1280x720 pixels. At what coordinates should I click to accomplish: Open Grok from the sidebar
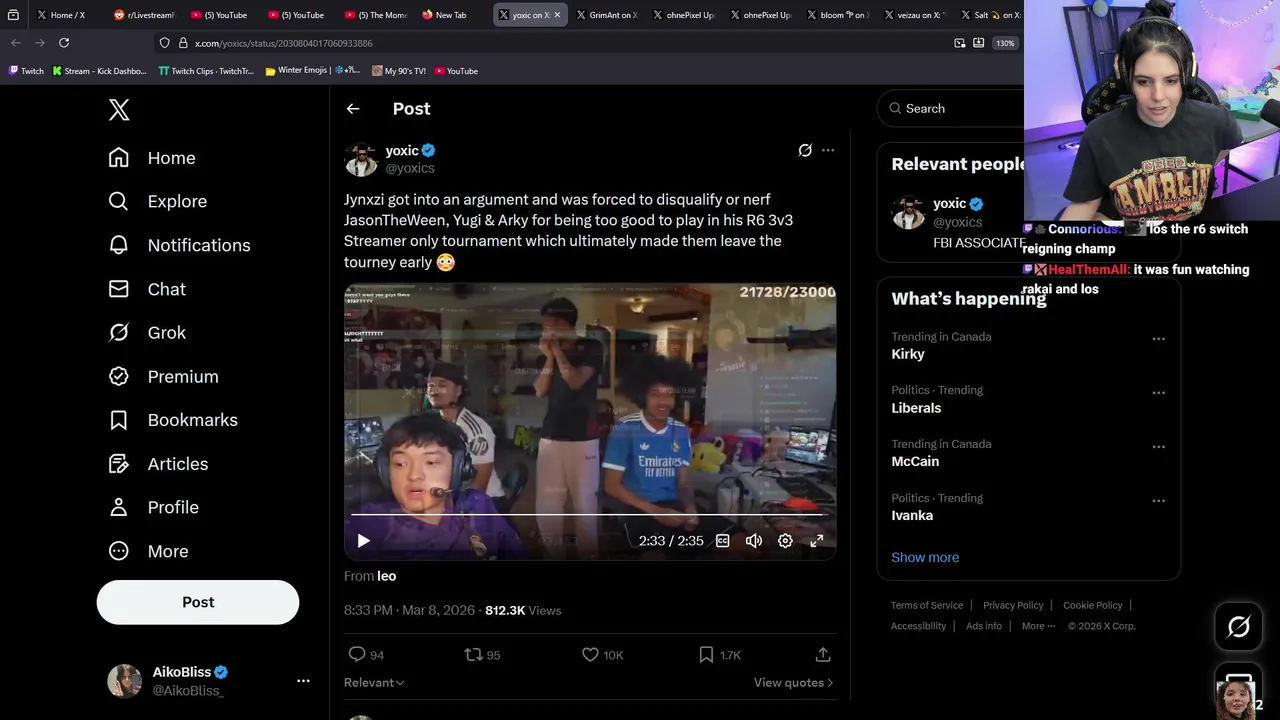[x=147, y=333]
